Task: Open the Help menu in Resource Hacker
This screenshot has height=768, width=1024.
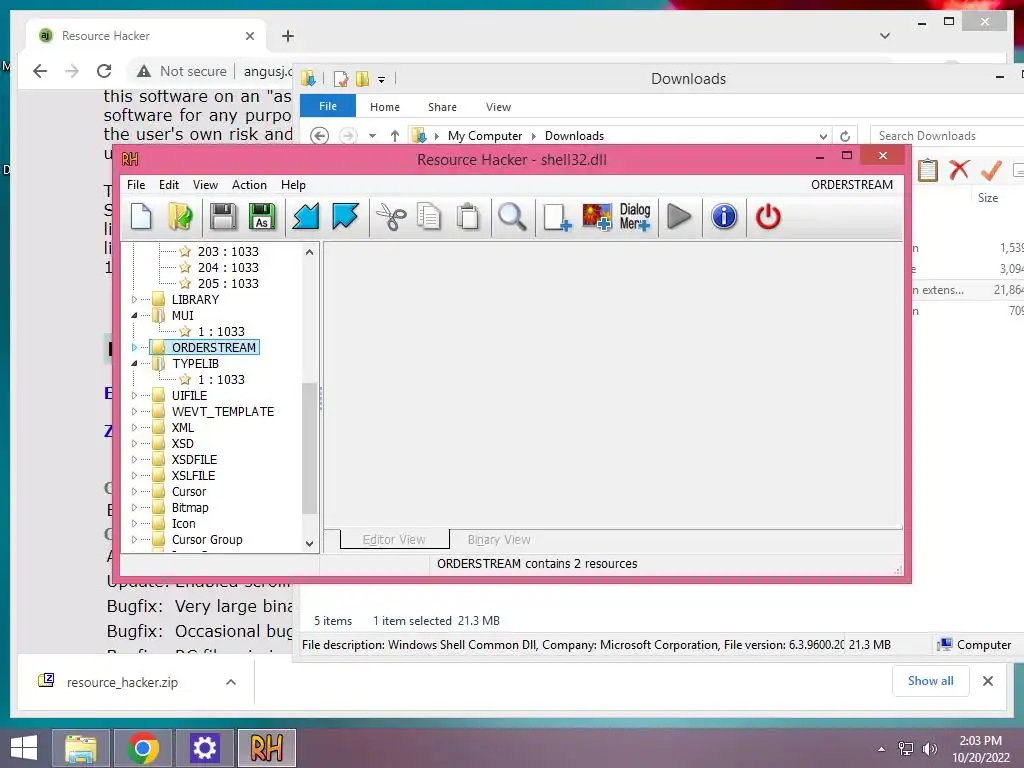Action: click(293, 185)
